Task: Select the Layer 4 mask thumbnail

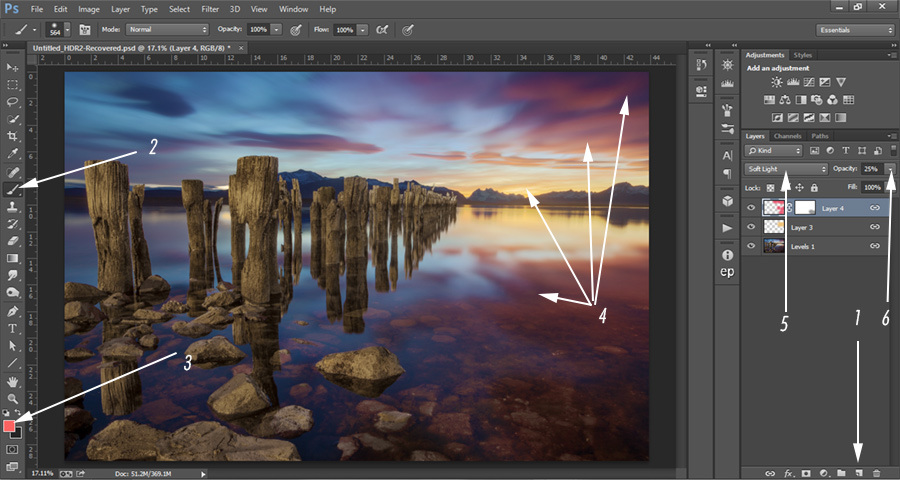Action: (807, 208)
